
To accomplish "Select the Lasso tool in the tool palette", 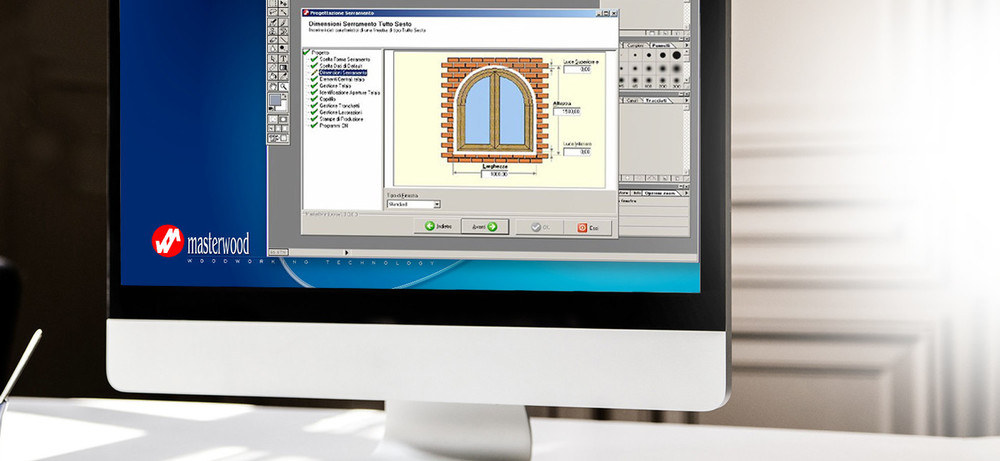I will pyautogui.click(x=272, y=11).
